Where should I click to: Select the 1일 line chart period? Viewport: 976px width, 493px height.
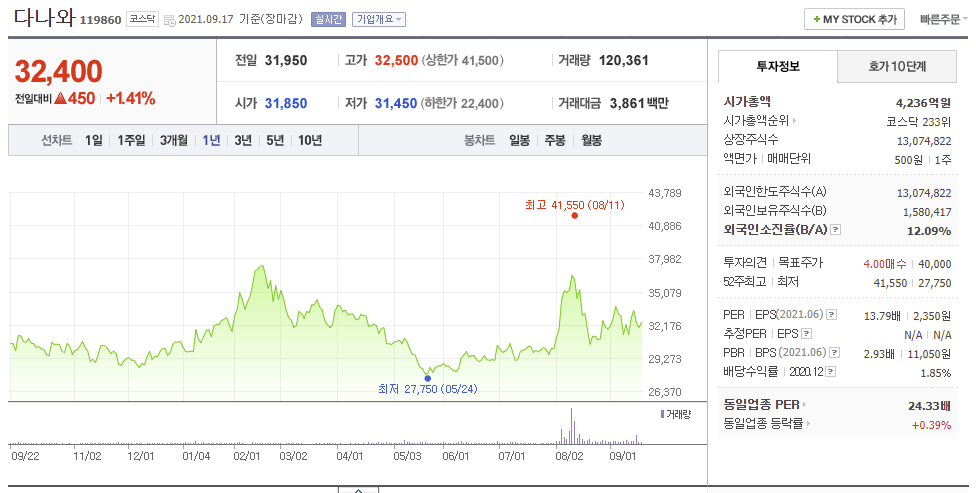click(94, 141)
